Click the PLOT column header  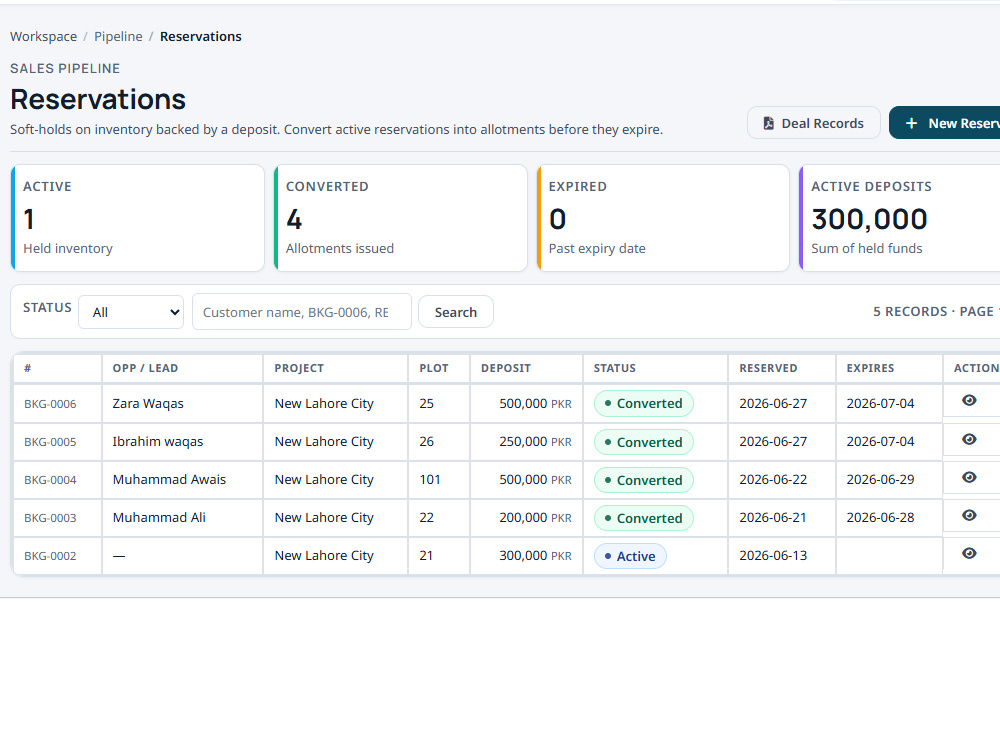[434, 368]
